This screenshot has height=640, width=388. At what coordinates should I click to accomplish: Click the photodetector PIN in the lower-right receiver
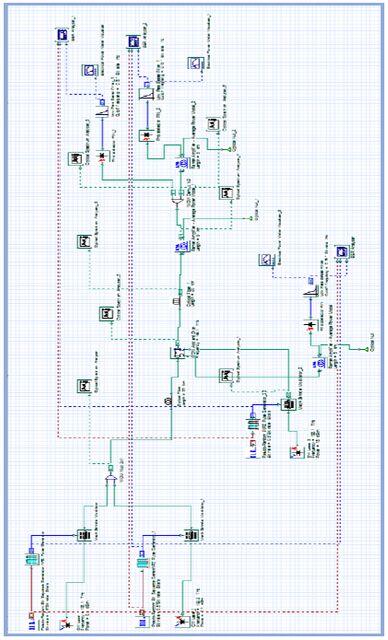tap(310, 325)
